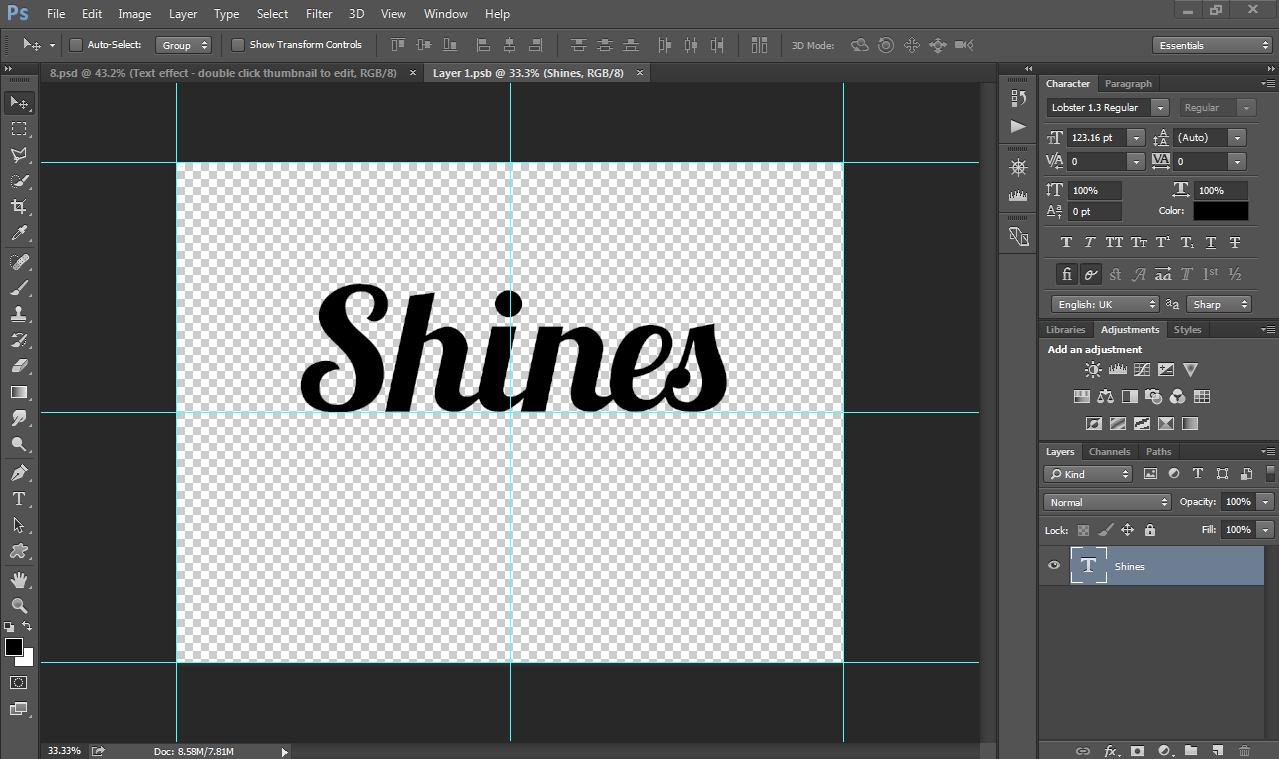Open layer styles via the fx icon
Viewport: 1279px width, 759px height.
[1110, 751]
